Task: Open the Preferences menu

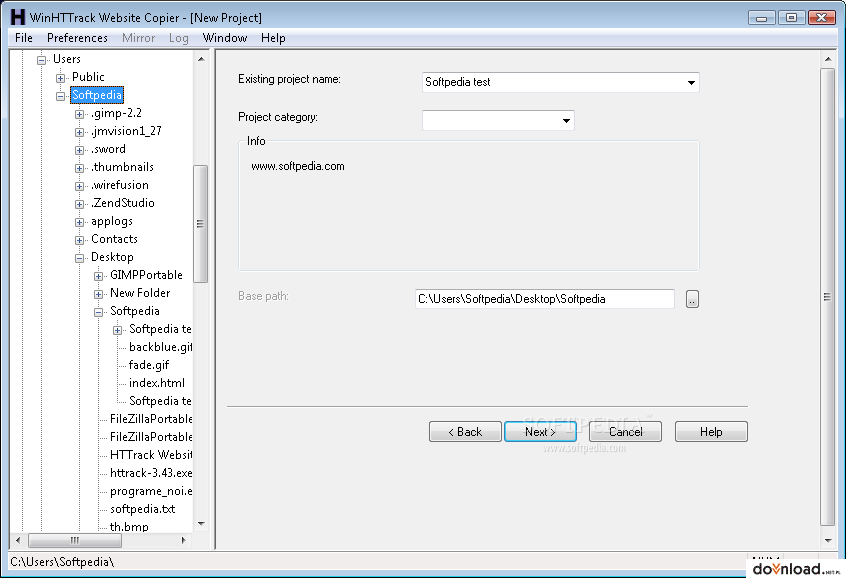Action: tap(77, 38)
